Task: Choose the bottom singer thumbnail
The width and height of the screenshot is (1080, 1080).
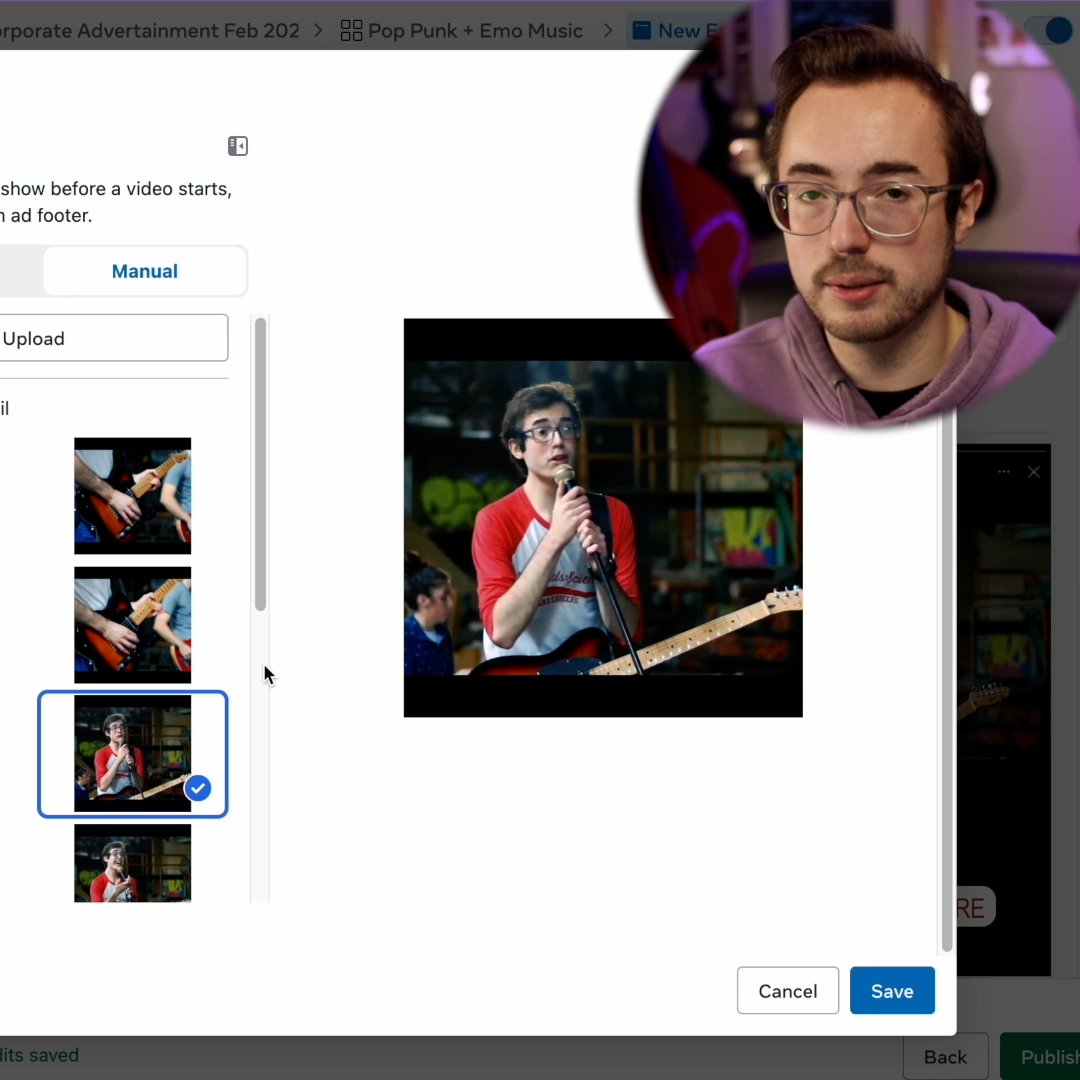Action: (x=132, y=863)
